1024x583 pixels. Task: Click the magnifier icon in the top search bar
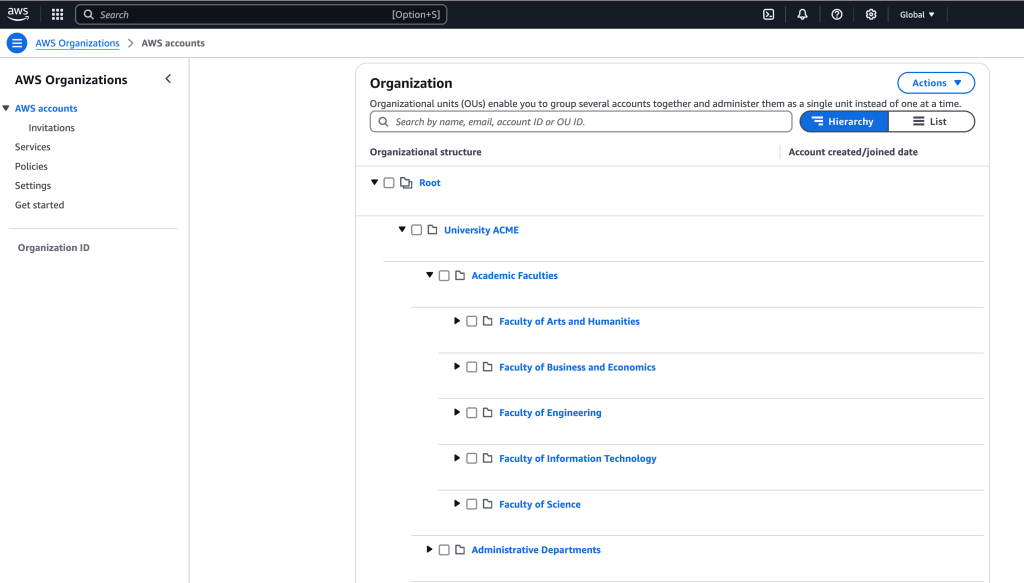click(89, 14)
